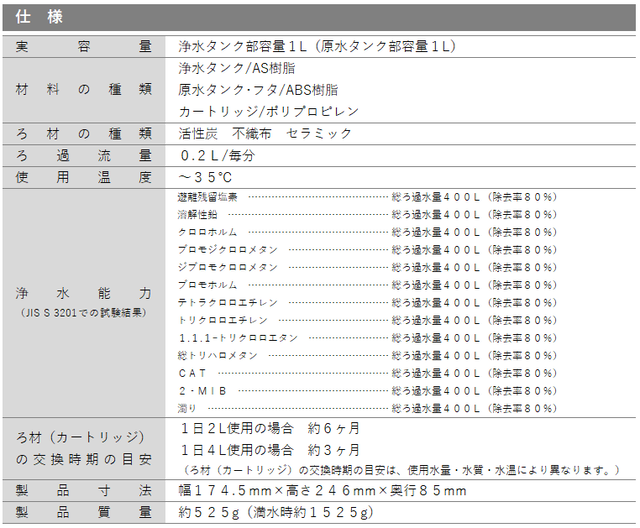Click クロロホルム substance name
Viewport: 640px width, 528px height.
coord(207,233)
